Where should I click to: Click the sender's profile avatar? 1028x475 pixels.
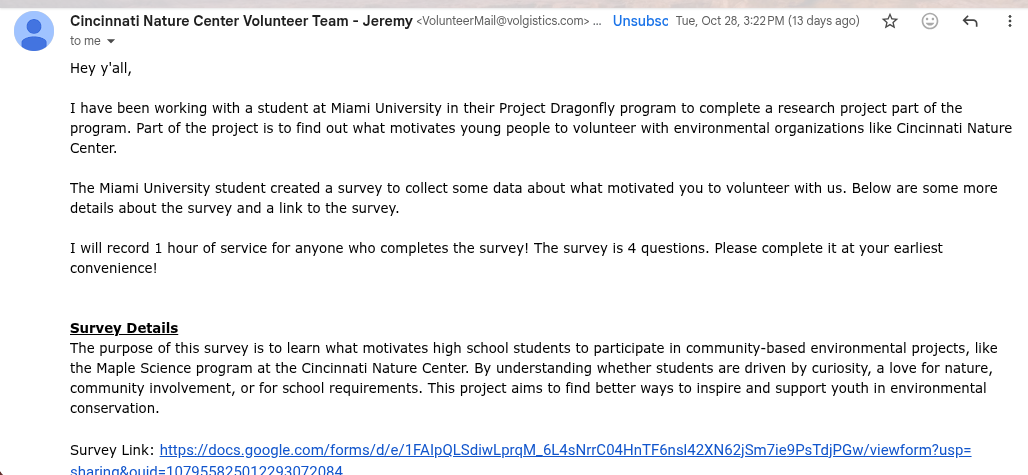[x=35, y=30]
